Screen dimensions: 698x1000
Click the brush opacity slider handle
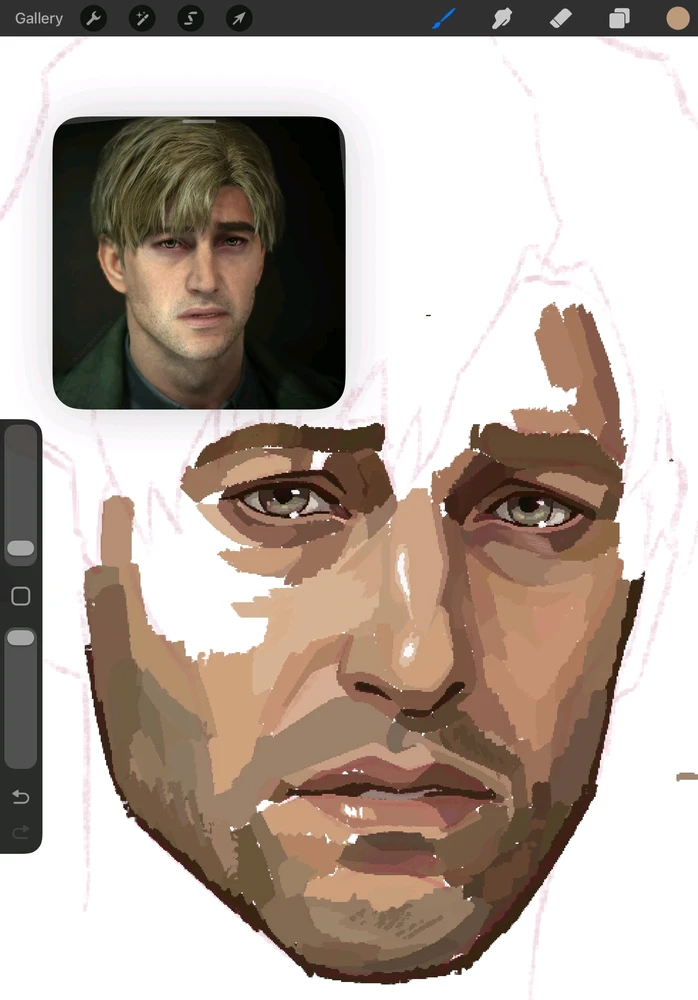pyautogui.click(x=21, y=637)
